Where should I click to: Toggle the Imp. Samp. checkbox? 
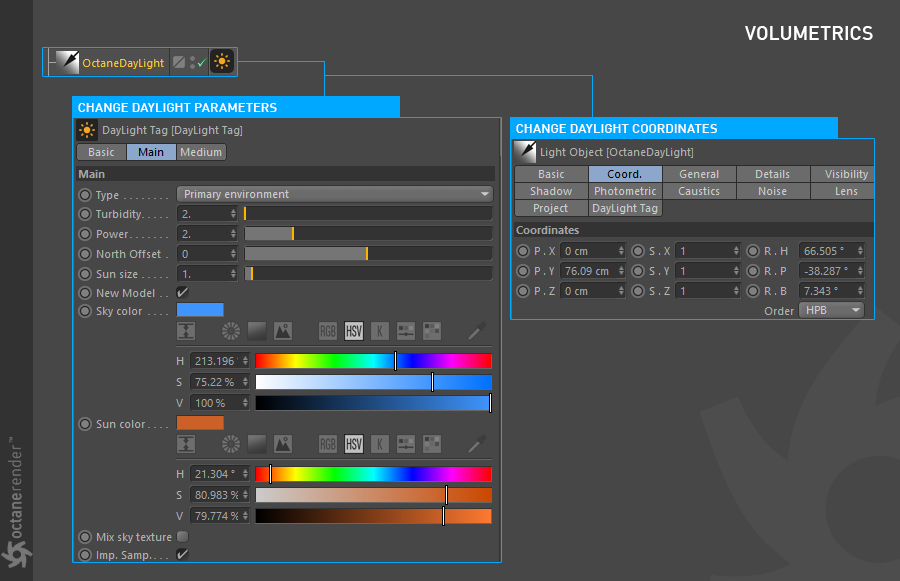183,554
